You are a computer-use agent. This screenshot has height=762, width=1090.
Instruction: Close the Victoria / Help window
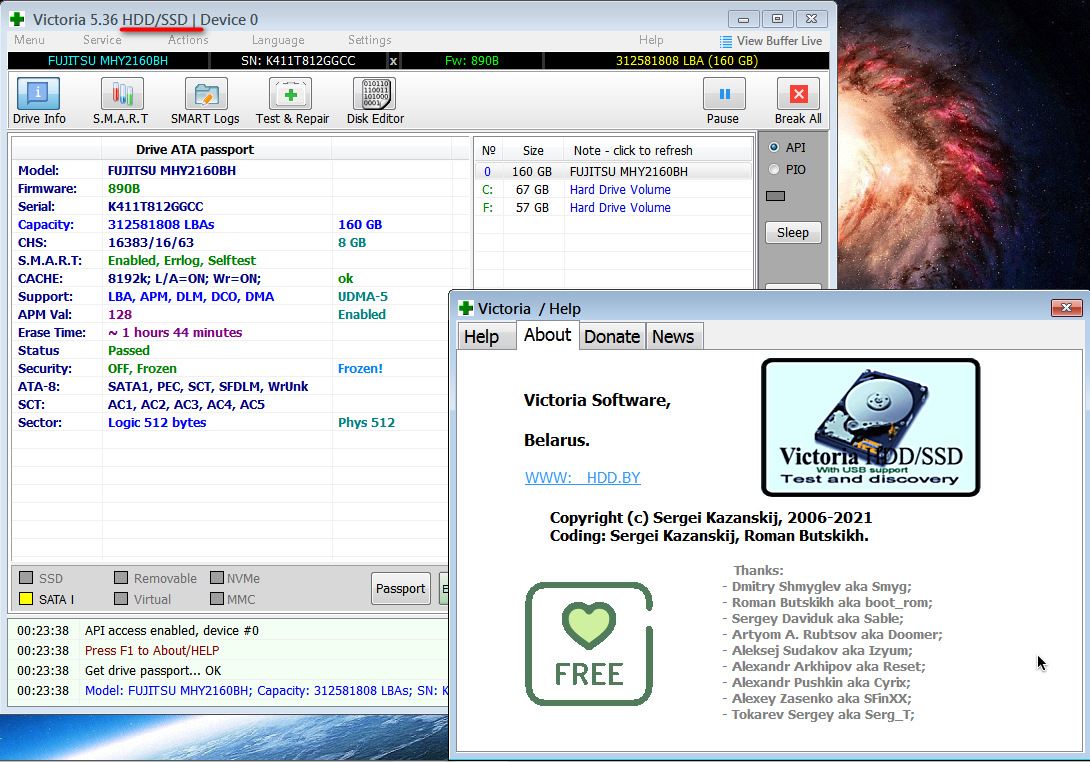(1066, 307)
